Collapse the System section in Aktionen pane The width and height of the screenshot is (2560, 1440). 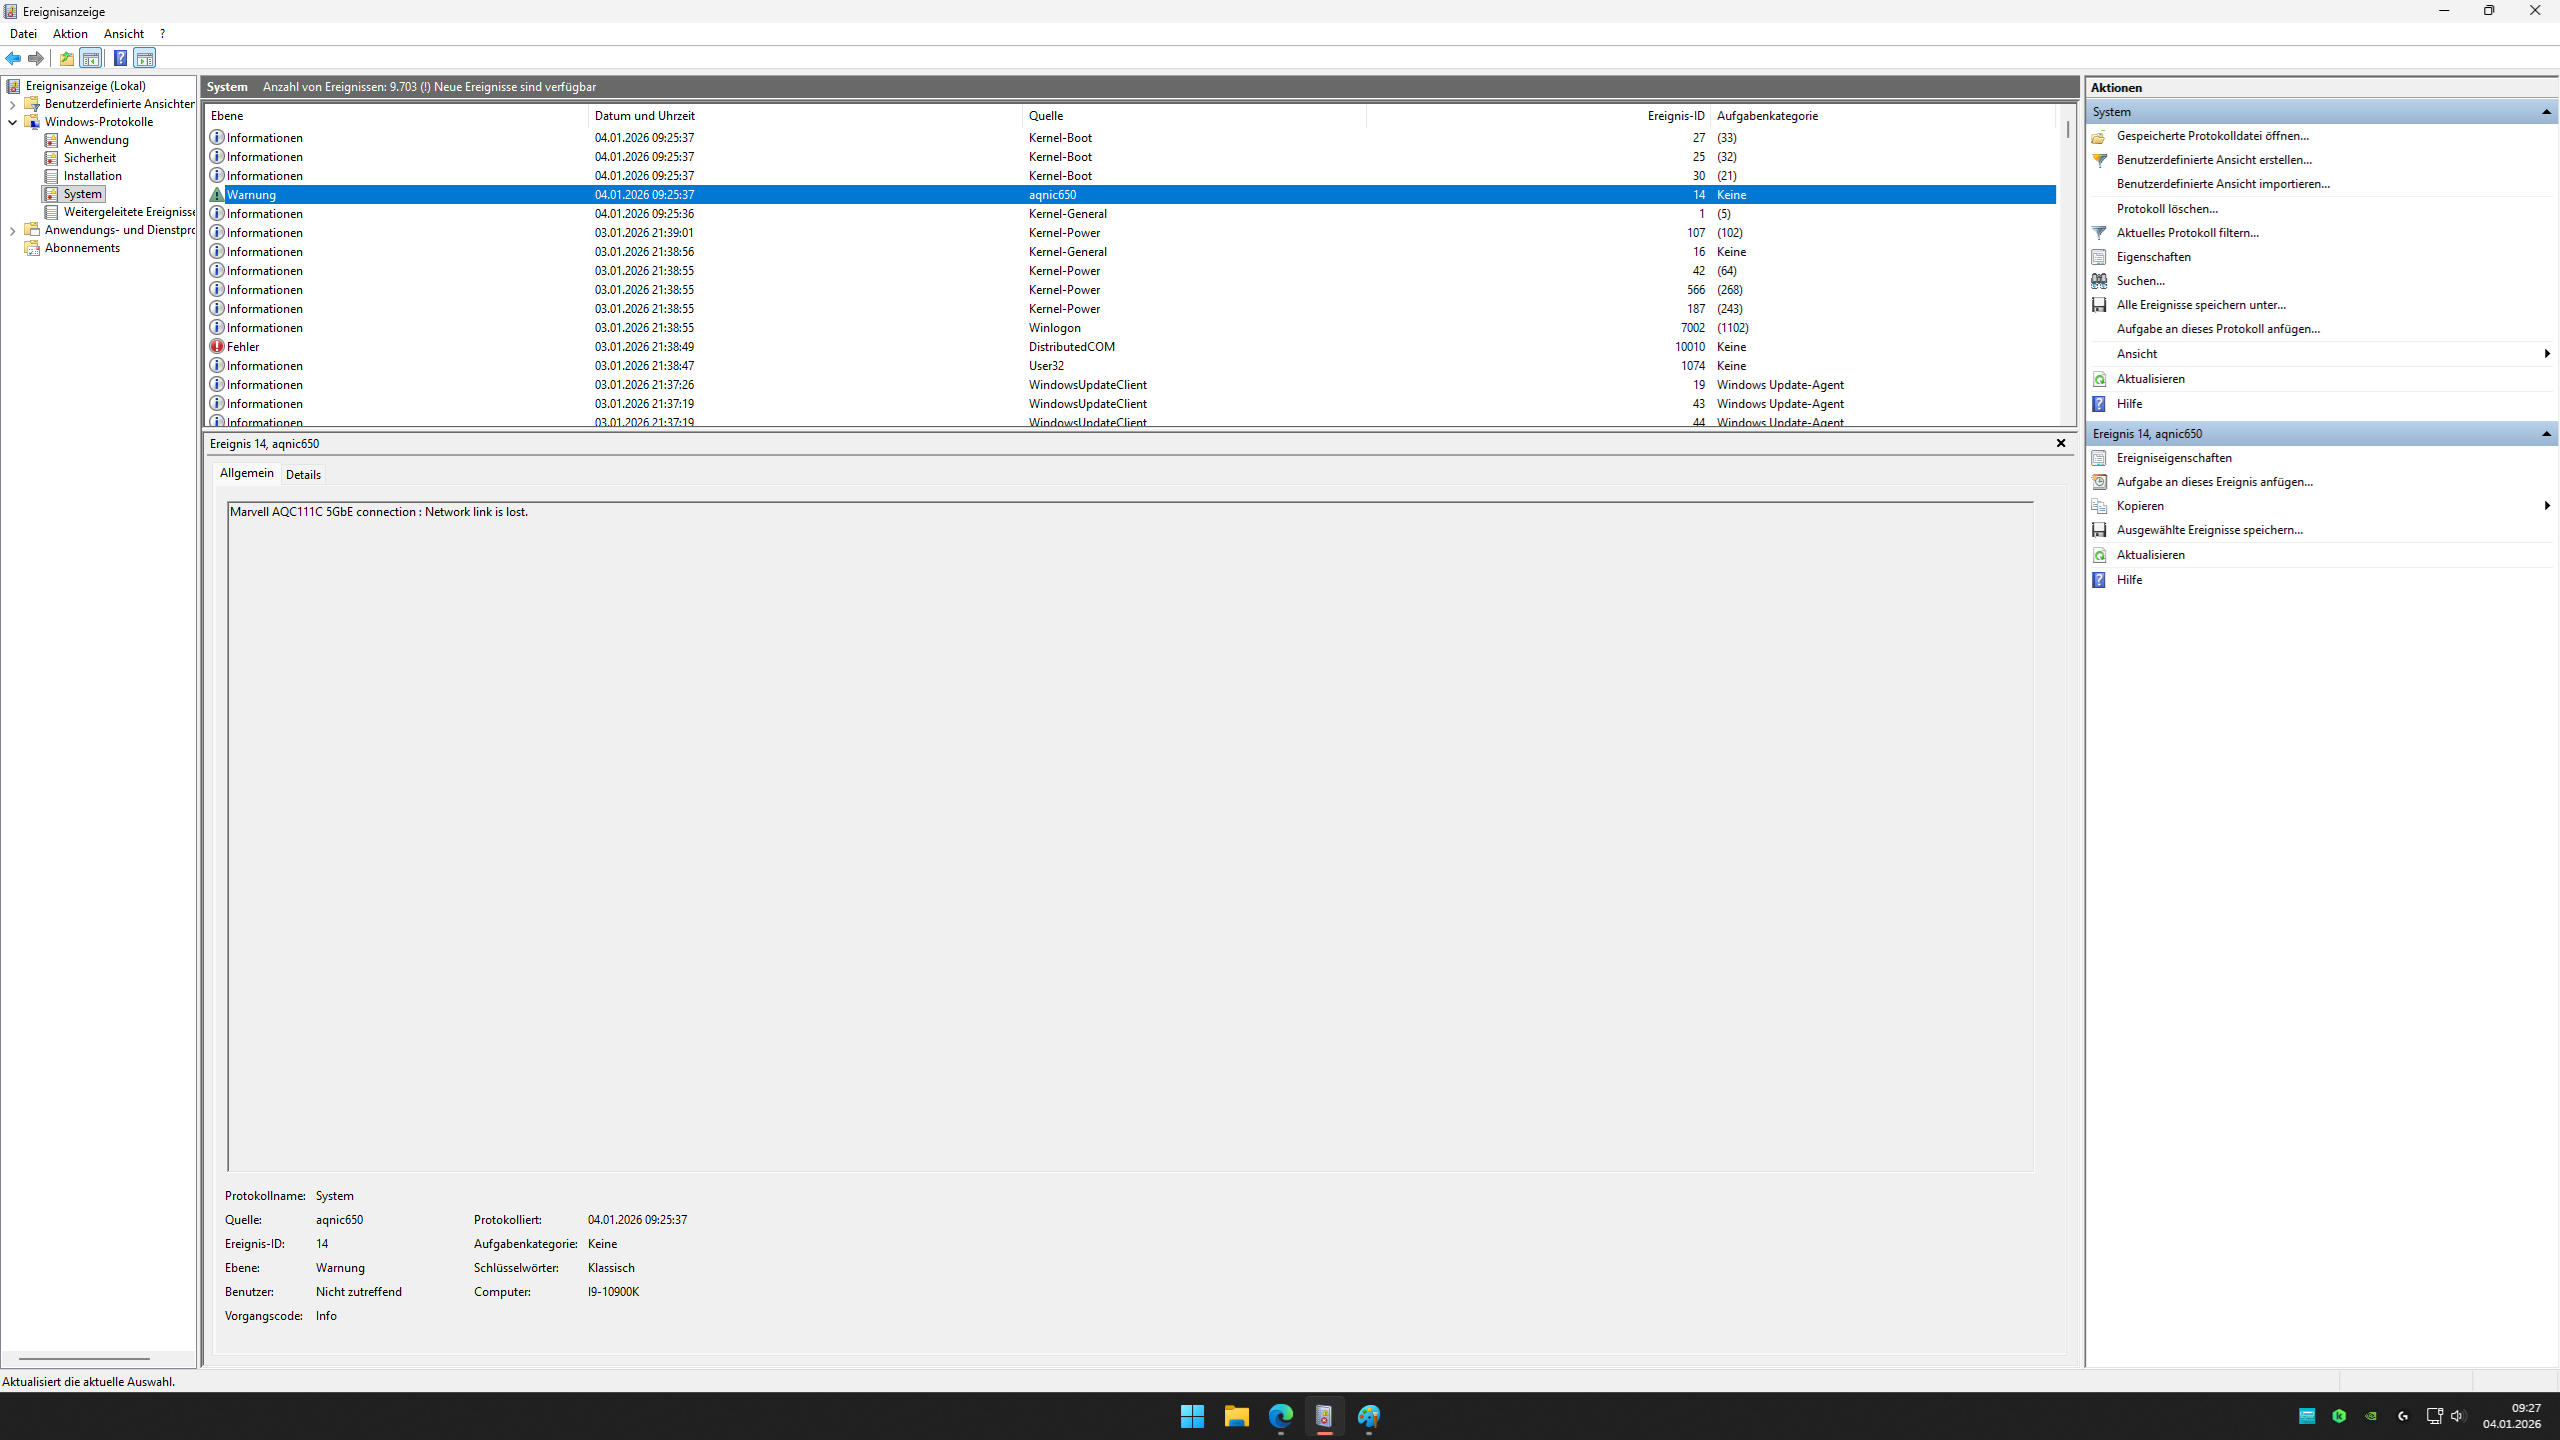click(2546, 112)
